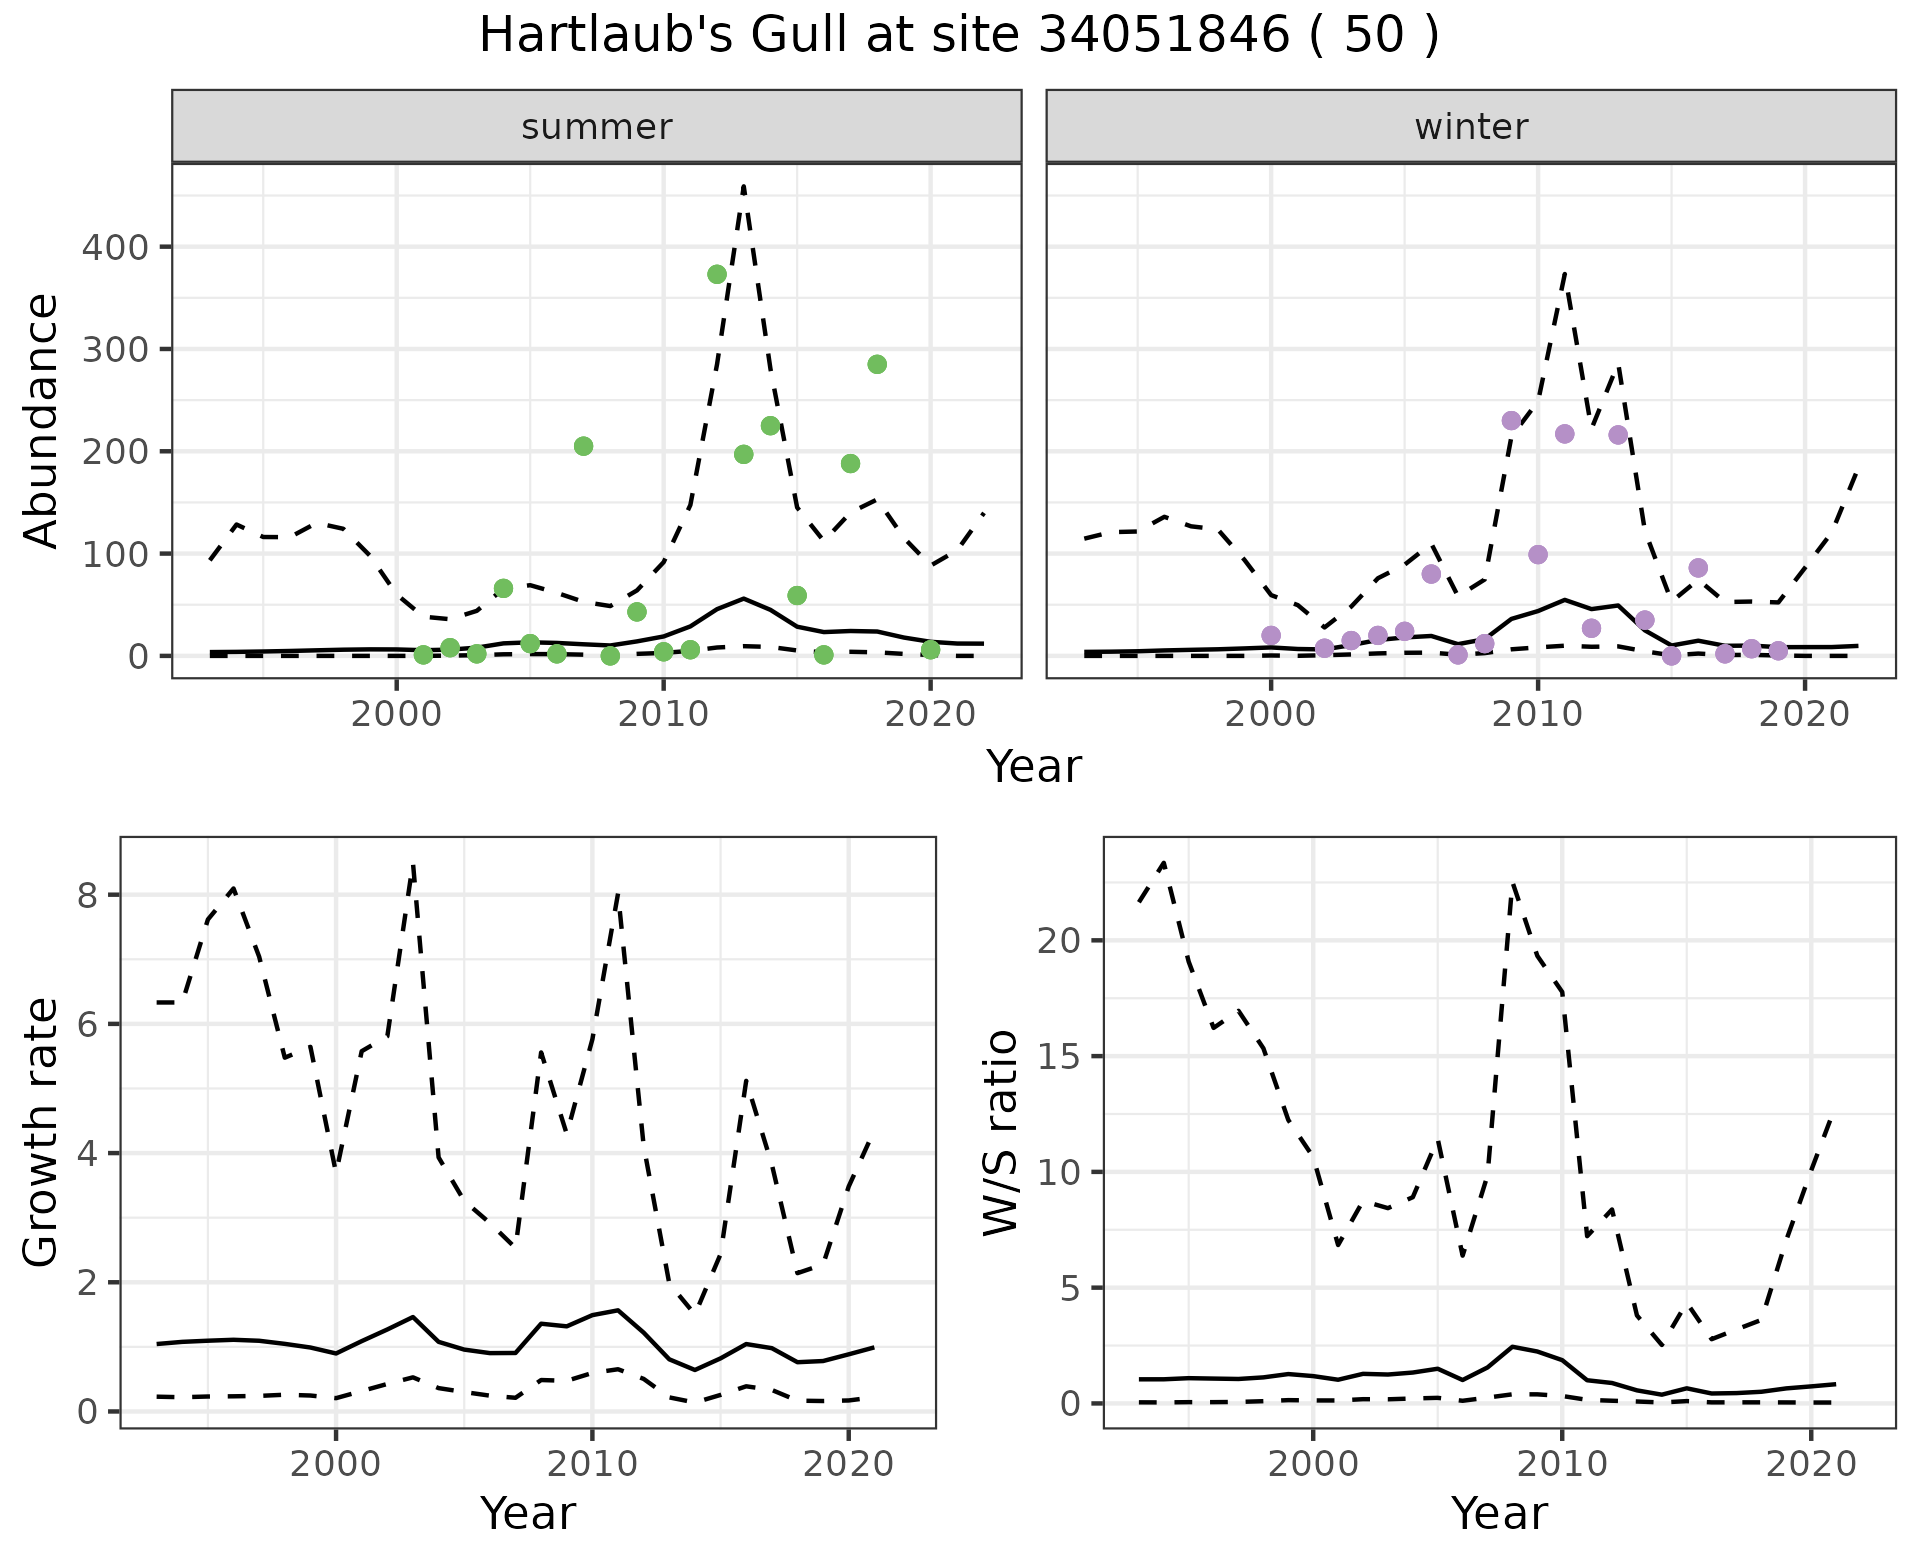Click the 8 tick on Growth rate axis

[x=88, y=895]
